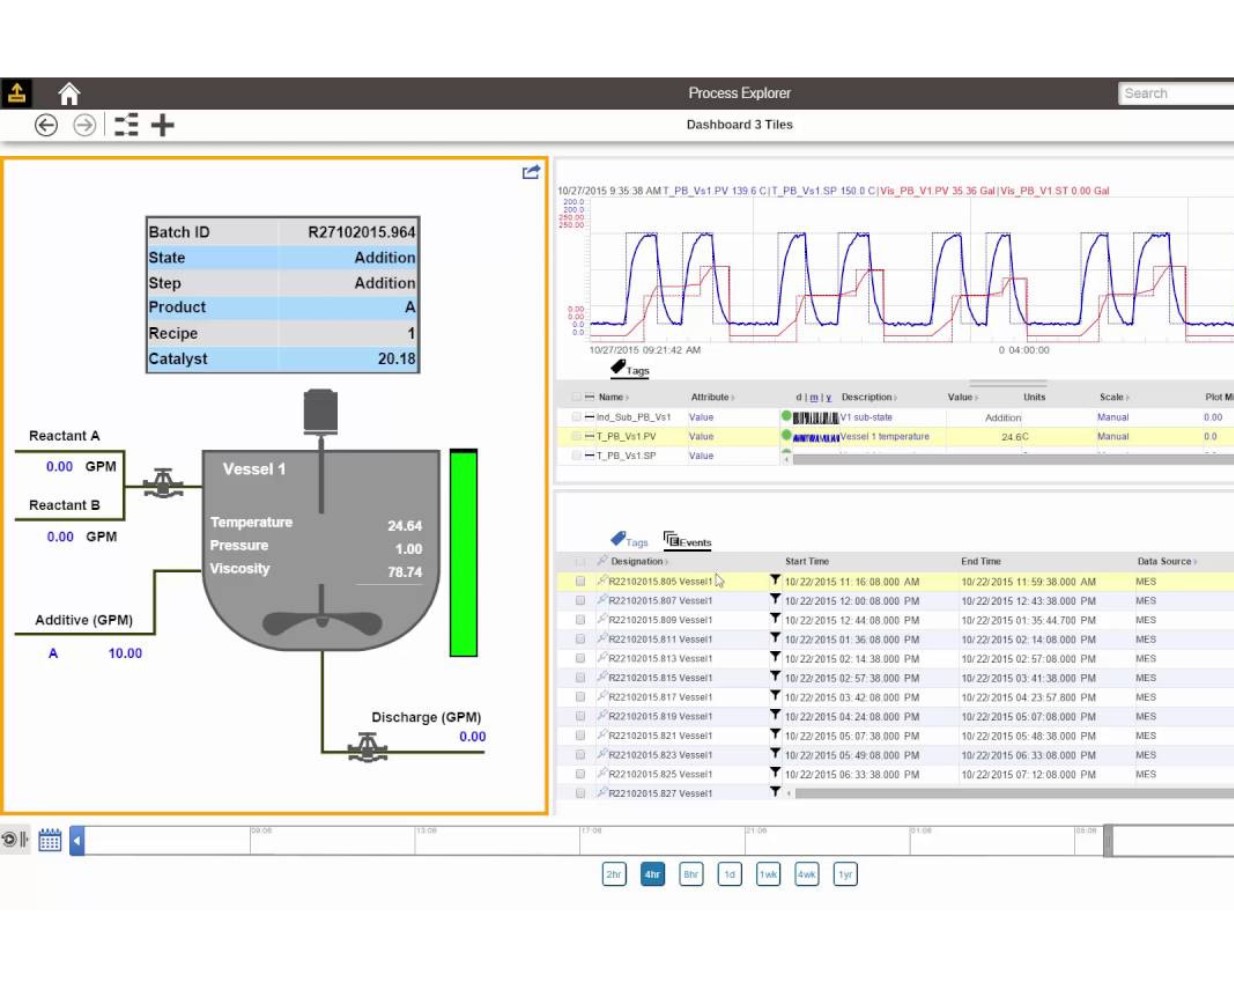Screen dimensions: 1234x987
Task: Select the 1wk time range button
Action: coord(768,874)
